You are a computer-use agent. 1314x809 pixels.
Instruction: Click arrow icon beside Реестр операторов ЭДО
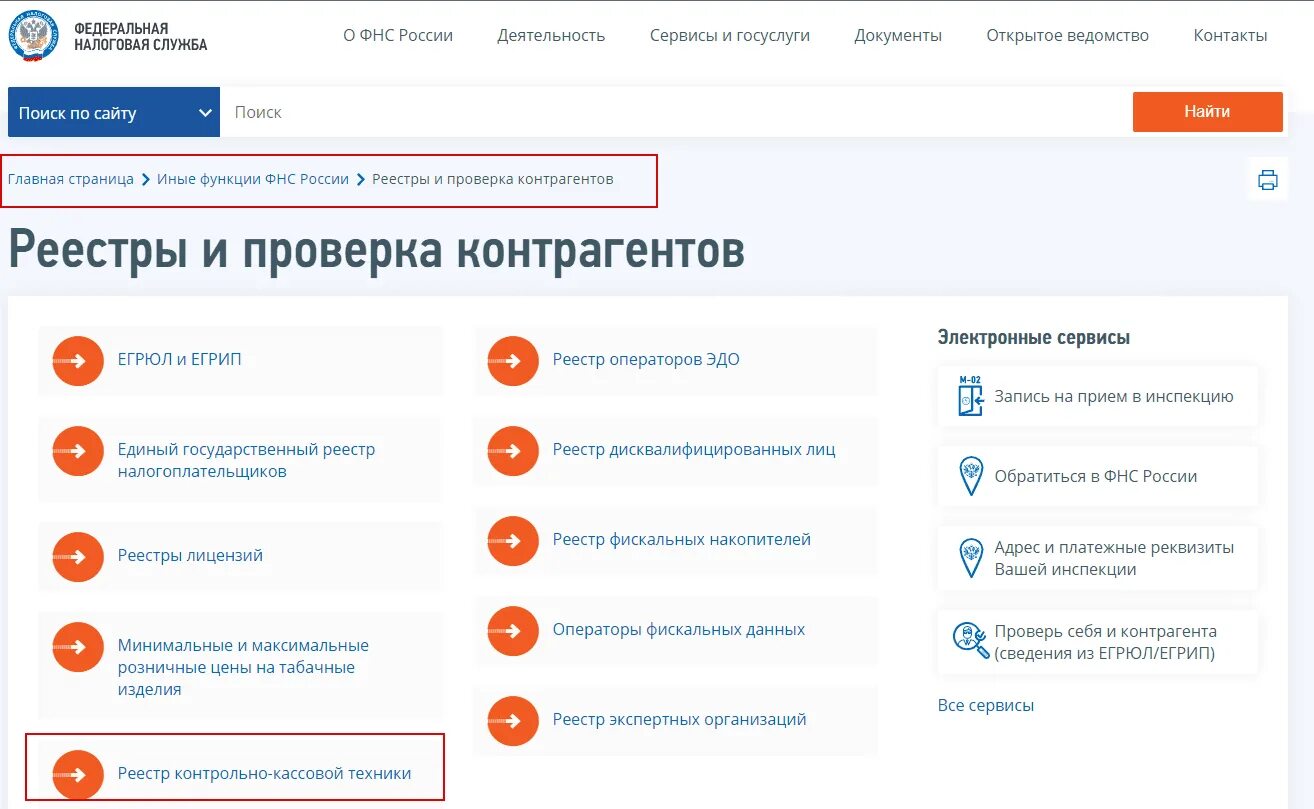513,360
